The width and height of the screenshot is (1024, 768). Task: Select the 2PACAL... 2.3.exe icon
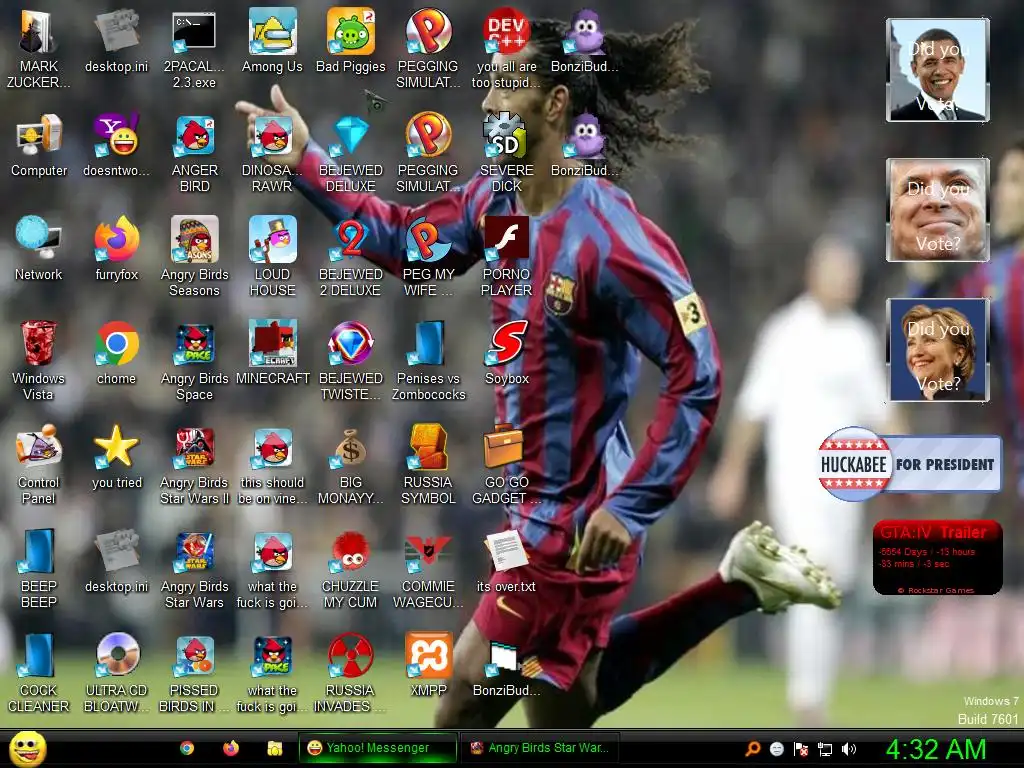point(194,48)
